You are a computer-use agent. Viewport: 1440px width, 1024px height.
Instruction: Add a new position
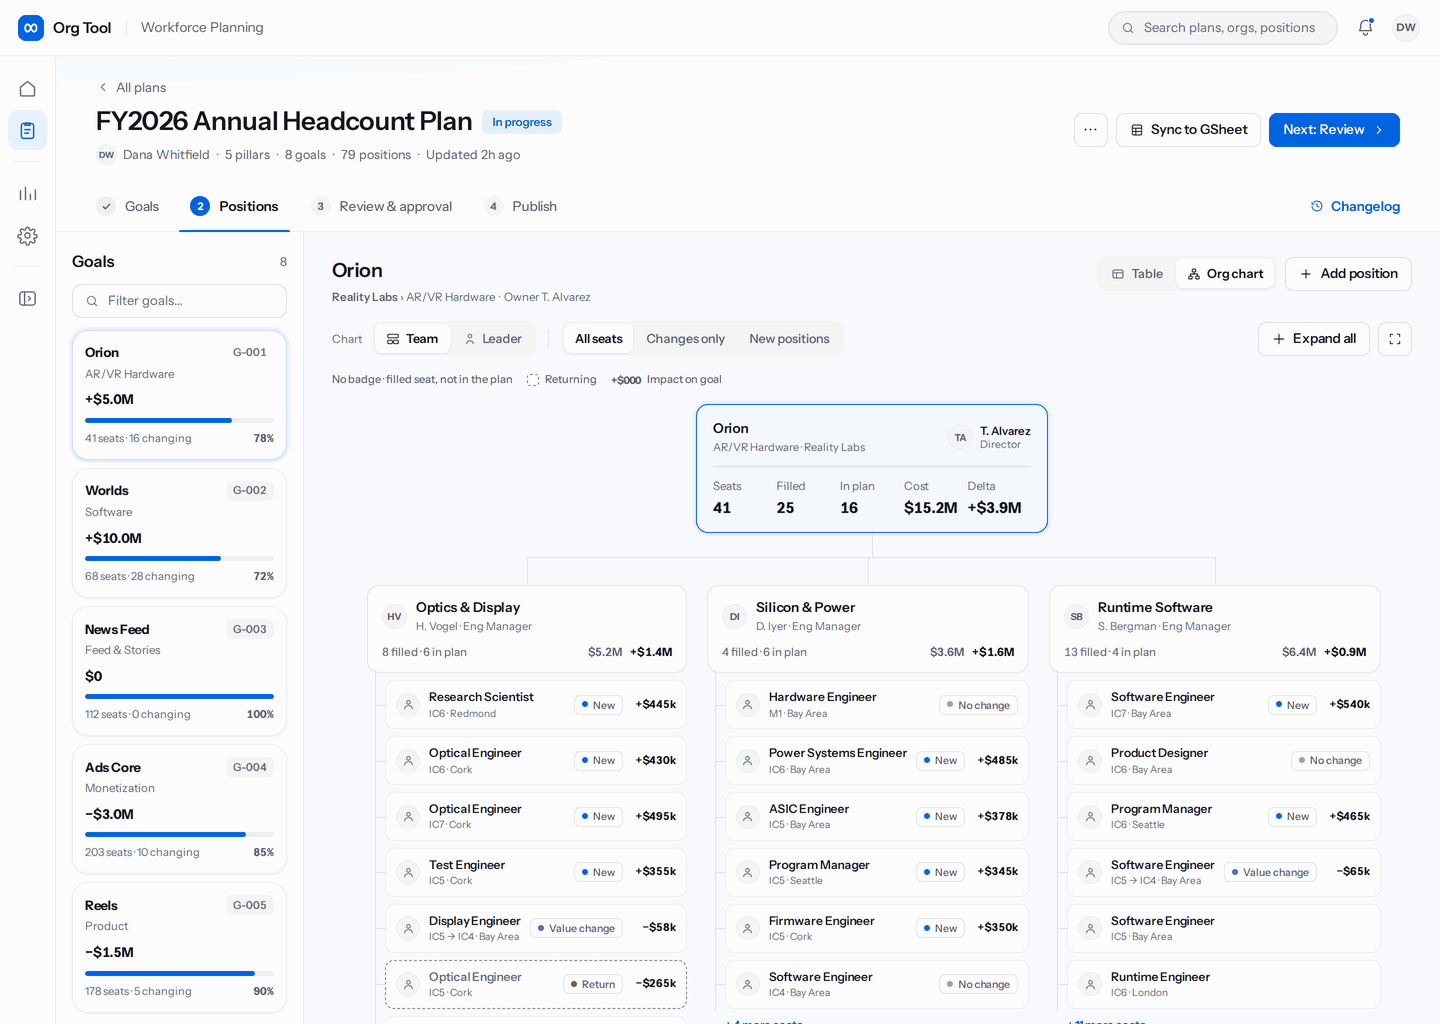(1348, 274)
